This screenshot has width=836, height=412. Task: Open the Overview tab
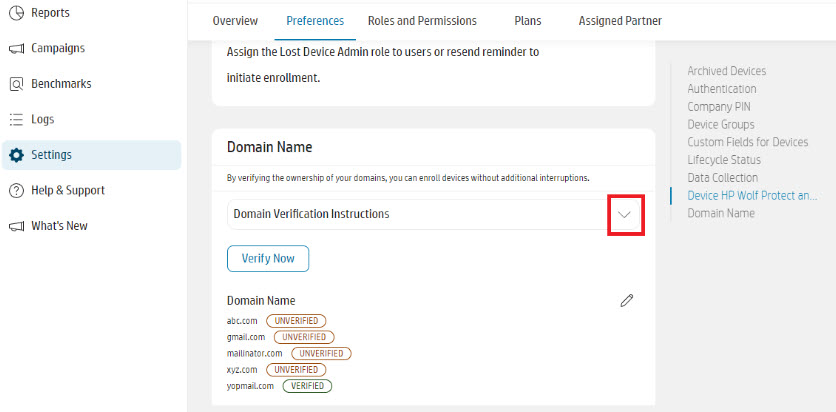click(x=235, y=21)
